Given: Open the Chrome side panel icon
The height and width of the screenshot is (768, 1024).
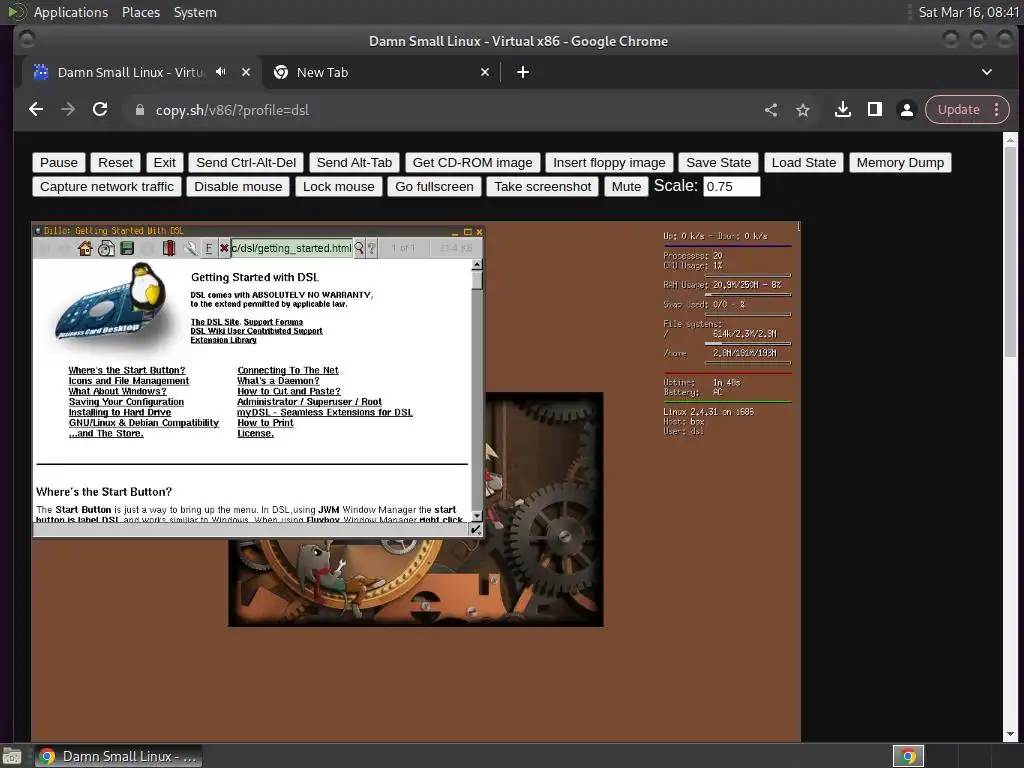Looking at the screenshot, I should tap(874, 110).
